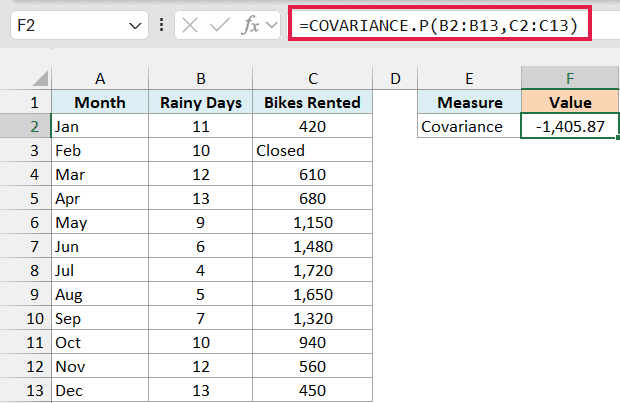Viewport: 620px width, 403px height.
Task: Click the vertical dots handle beside Name Box
Action: pos(161,25)
